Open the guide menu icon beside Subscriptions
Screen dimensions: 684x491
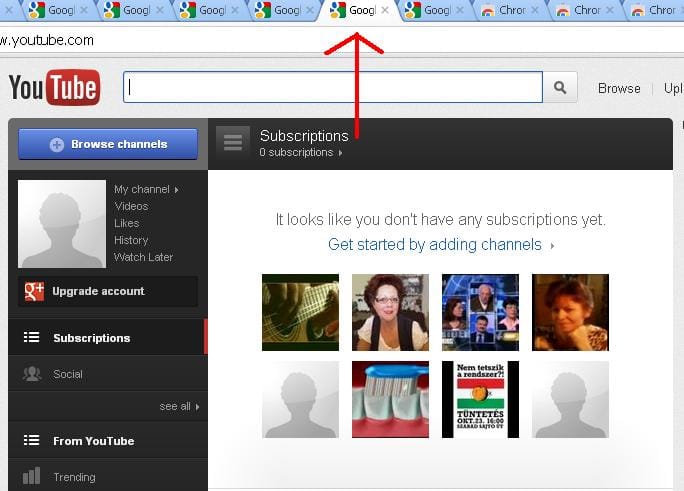click(233, 143)
